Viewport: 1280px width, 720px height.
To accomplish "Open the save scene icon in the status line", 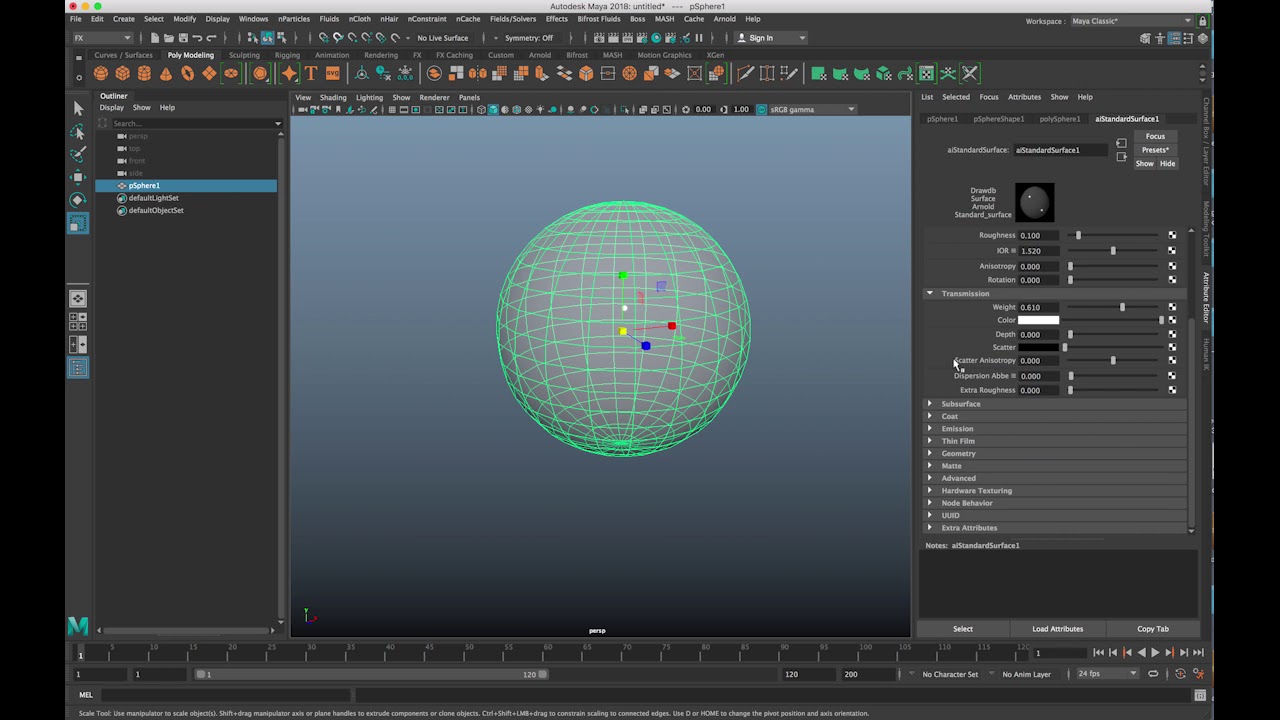I will (x=183, y=38).
